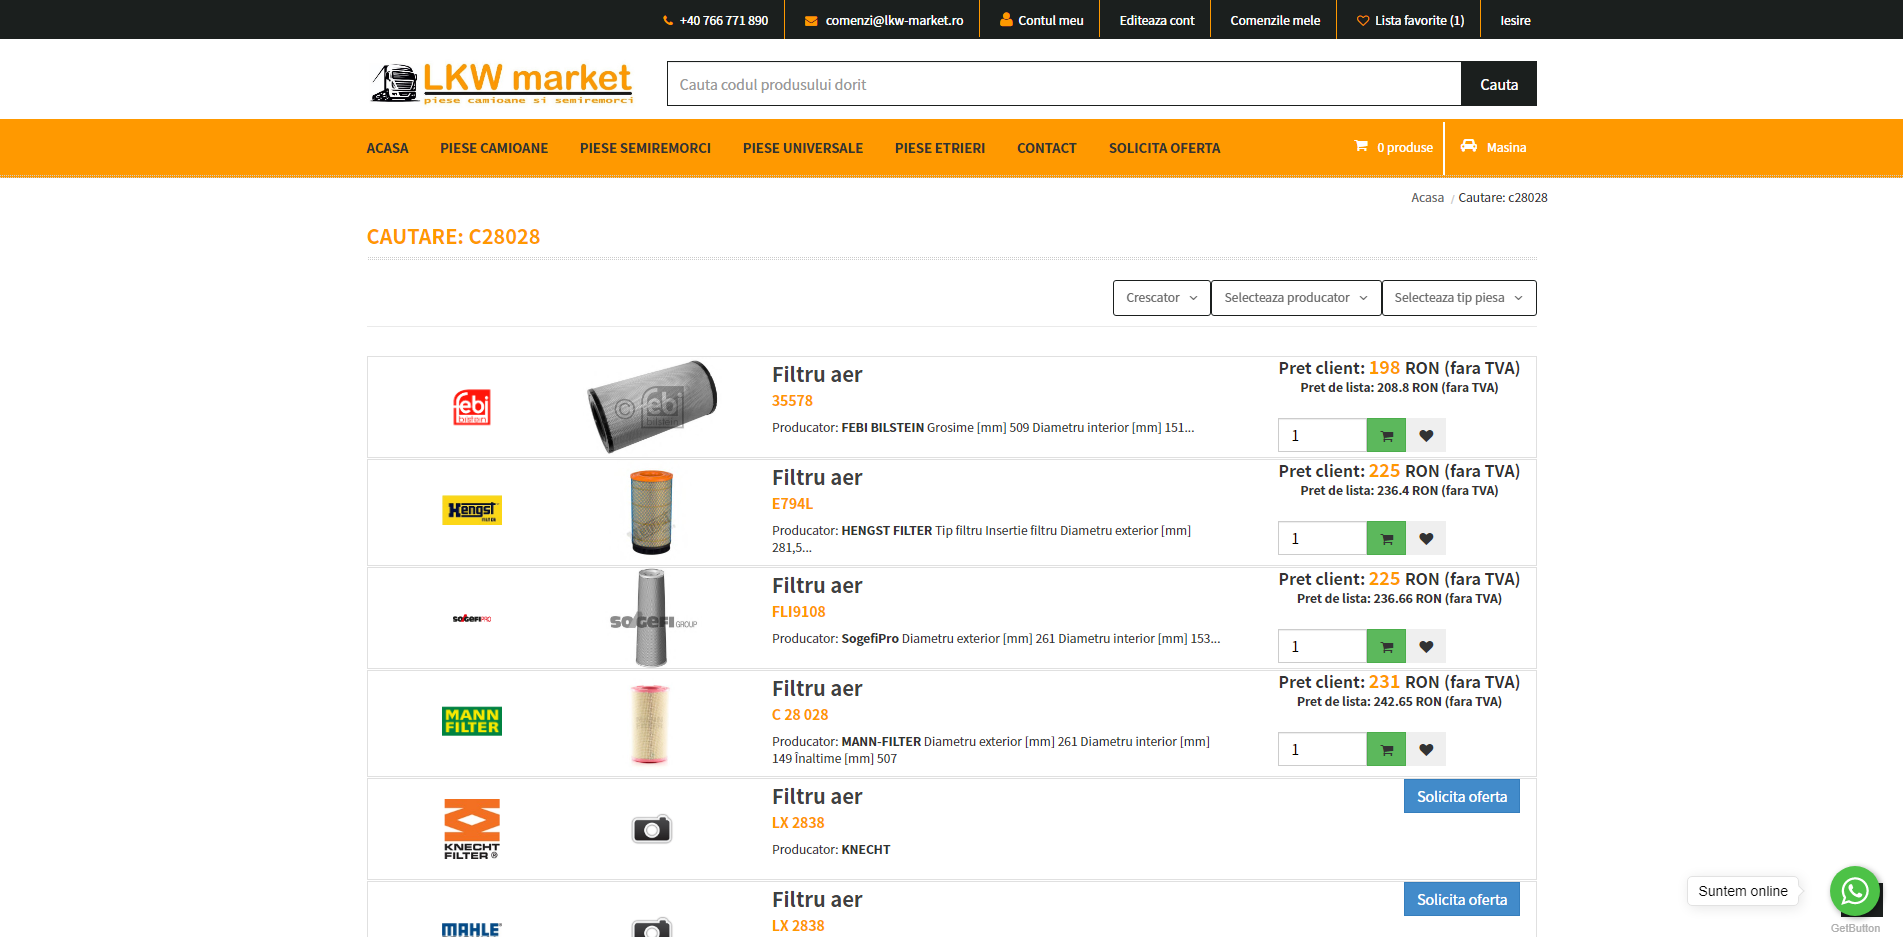Screen dimensions: 1903x937
Task: Open Lista favorite (1)
Action: point(1410,20)
